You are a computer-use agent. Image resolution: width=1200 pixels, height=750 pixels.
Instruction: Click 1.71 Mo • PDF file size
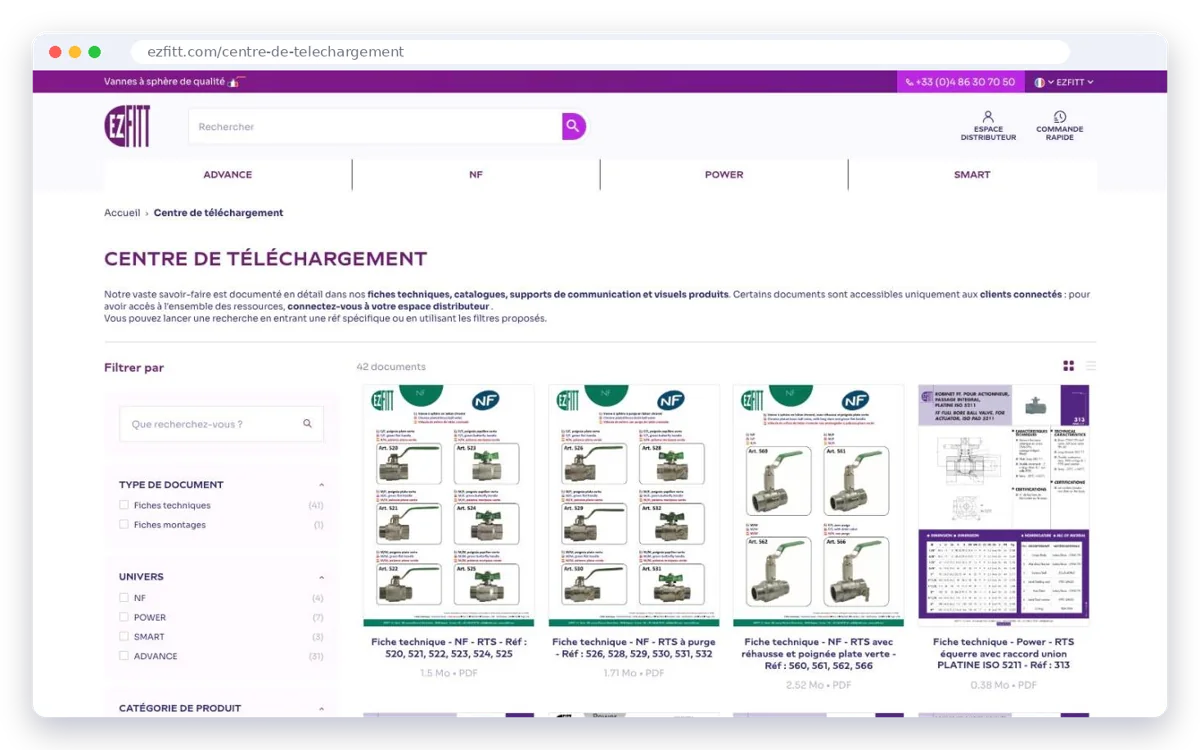633,673
